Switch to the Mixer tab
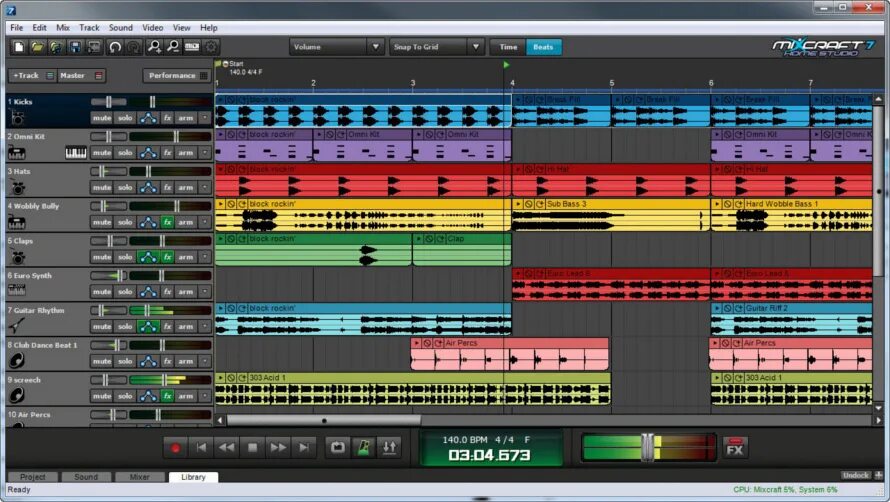 click(140, 477)
